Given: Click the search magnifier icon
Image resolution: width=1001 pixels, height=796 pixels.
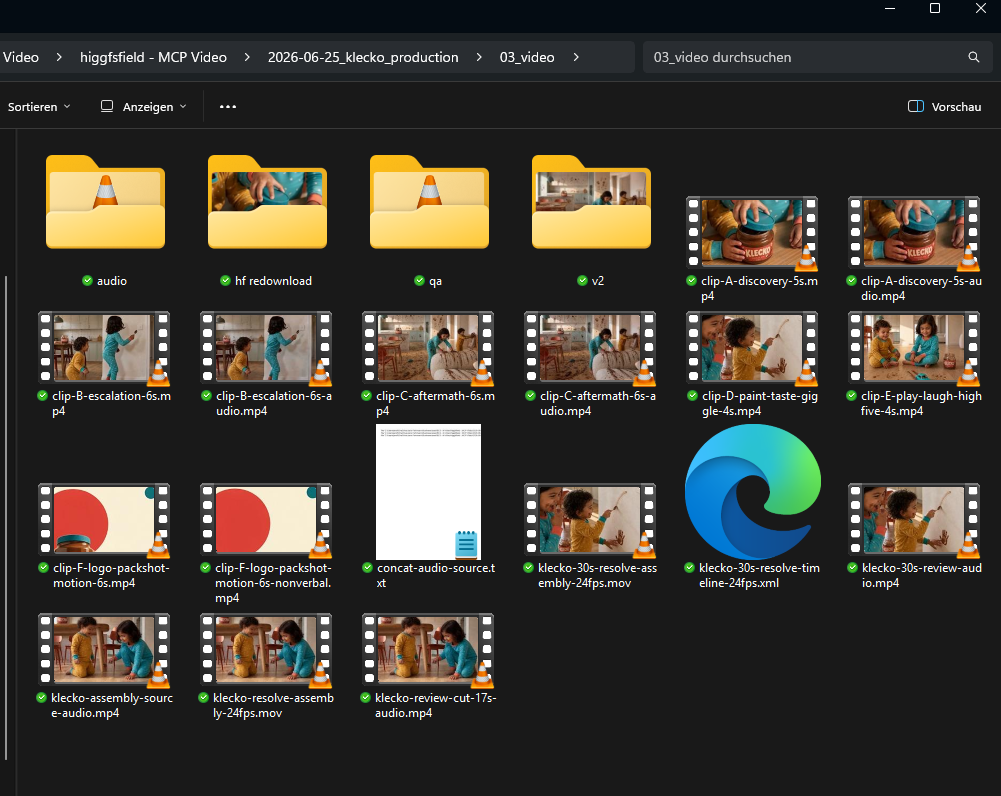Looking at the screenshot, I should (974, 57).
